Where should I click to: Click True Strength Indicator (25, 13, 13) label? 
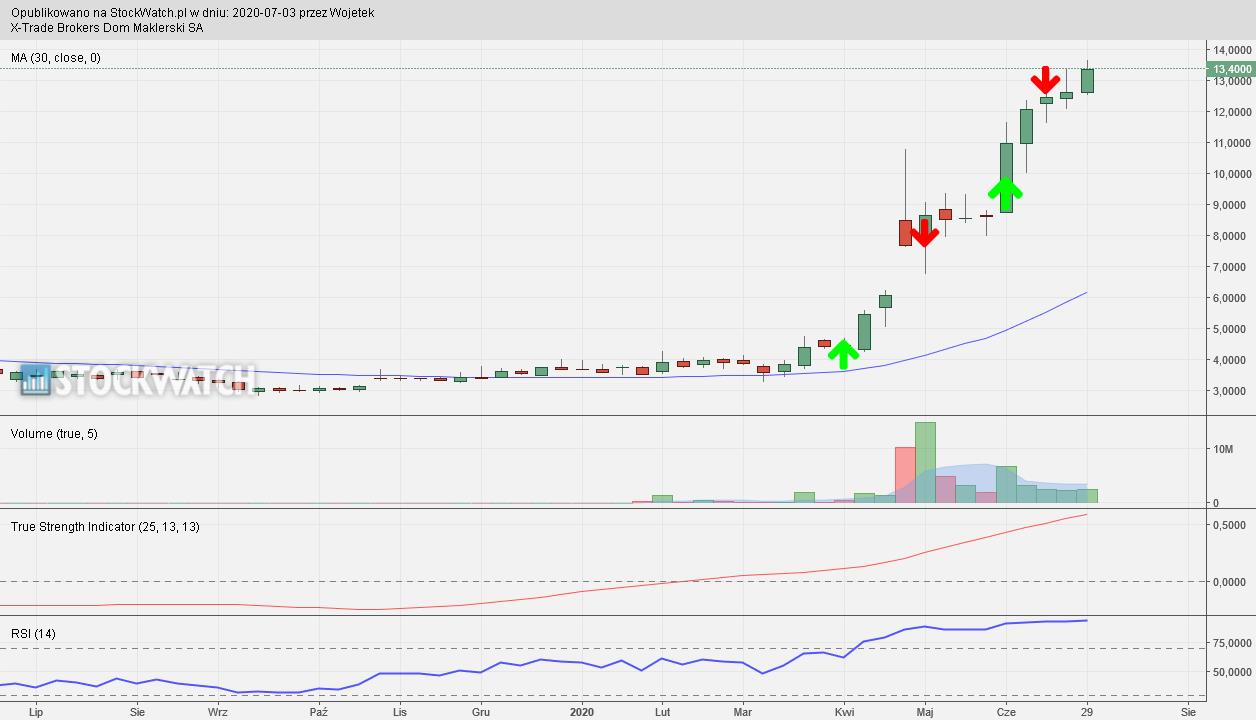pyautogui.click(x=105, y=527)
